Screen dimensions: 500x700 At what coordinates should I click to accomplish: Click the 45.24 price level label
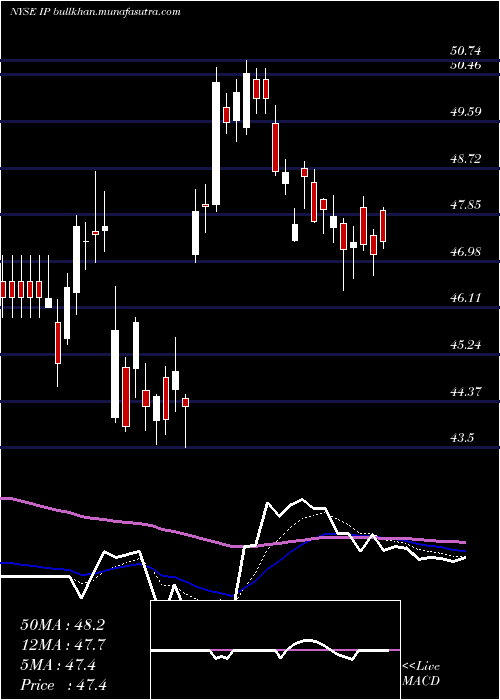coord(465,345)
